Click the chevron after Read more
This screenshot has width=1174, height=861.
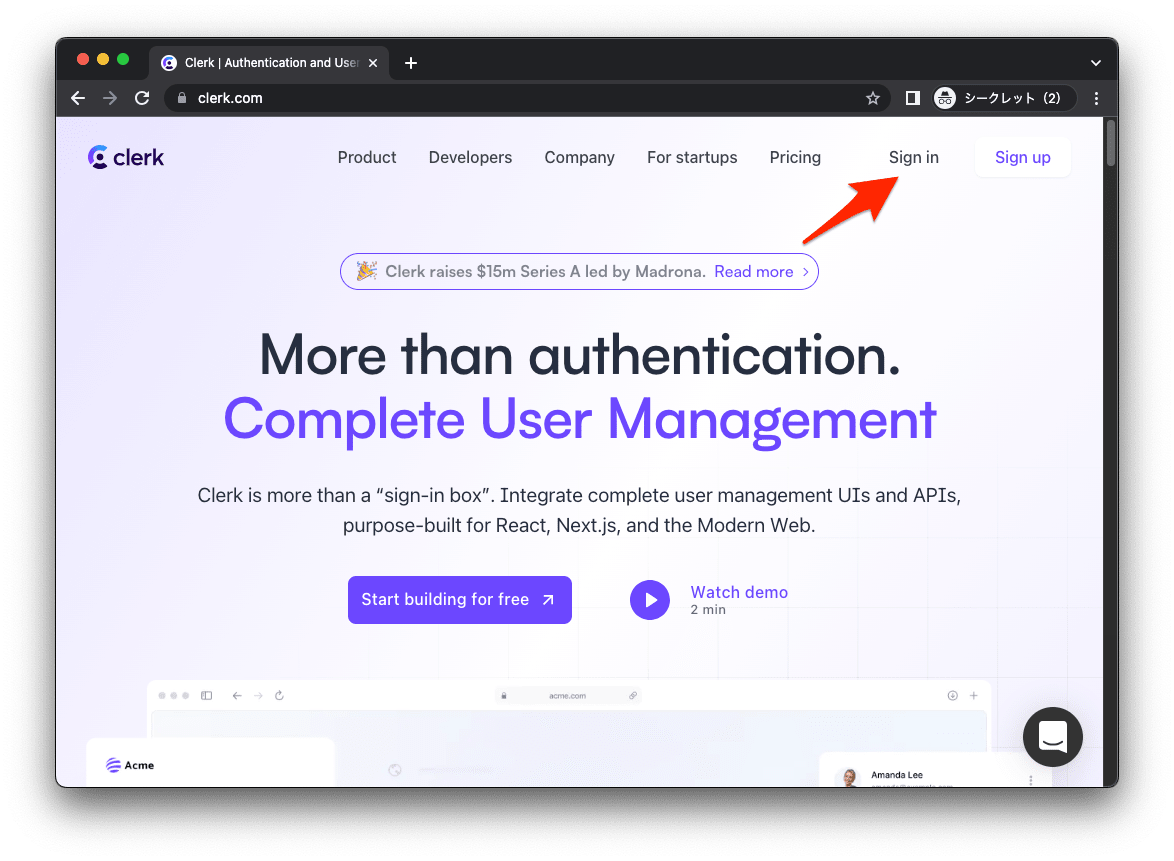click(806, 272)
